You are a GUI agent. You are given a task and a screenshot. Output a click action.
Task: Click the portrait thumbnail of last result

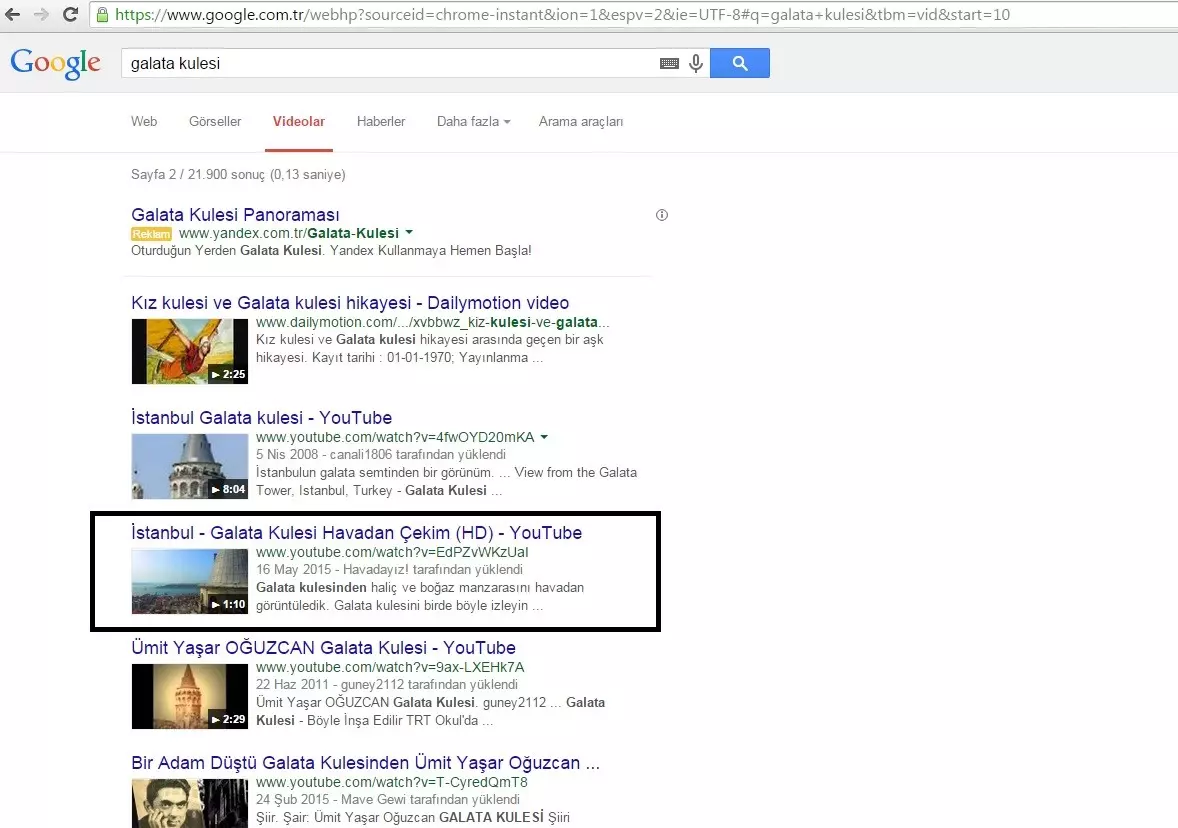[x=189, y=803]
